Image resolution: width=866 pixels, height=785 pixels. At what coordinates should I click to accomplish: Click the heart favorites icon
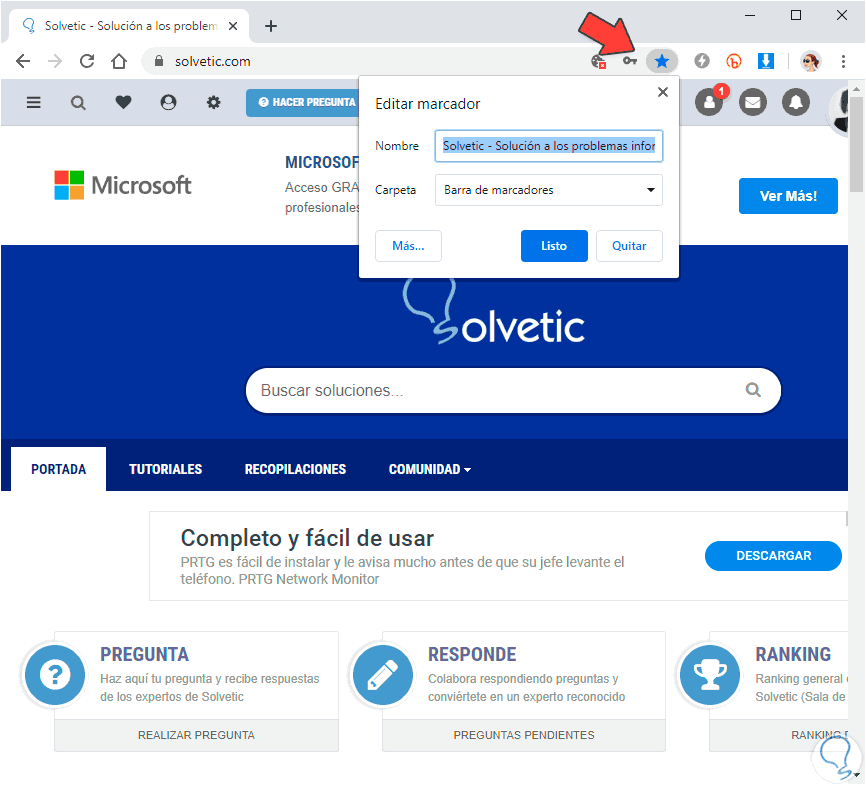pyautogui.click(x=123, y=102)
